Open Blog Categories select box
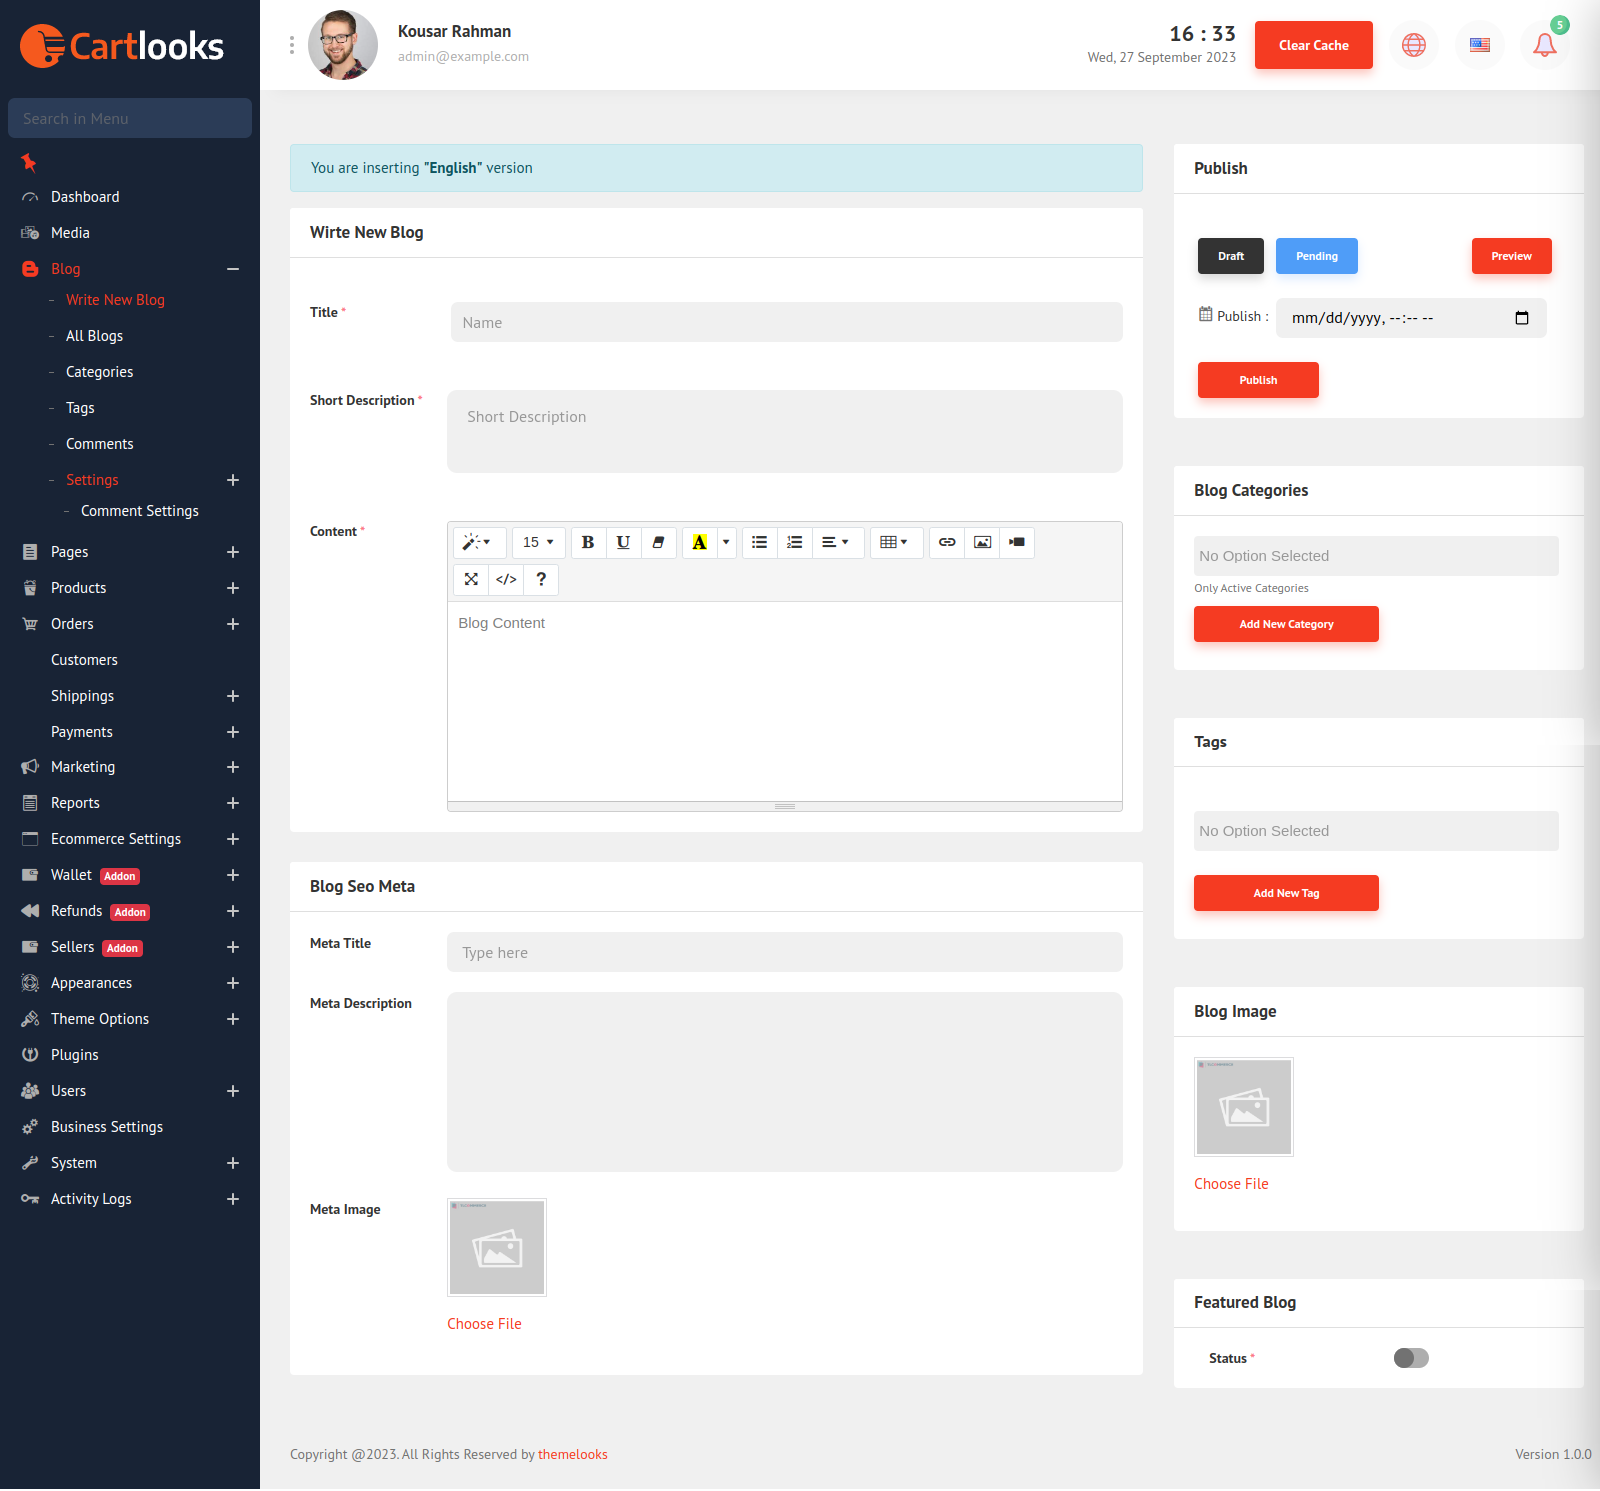This screenshot has height=1491, width=1600. pyautogui.click(x=1375, y=556)
